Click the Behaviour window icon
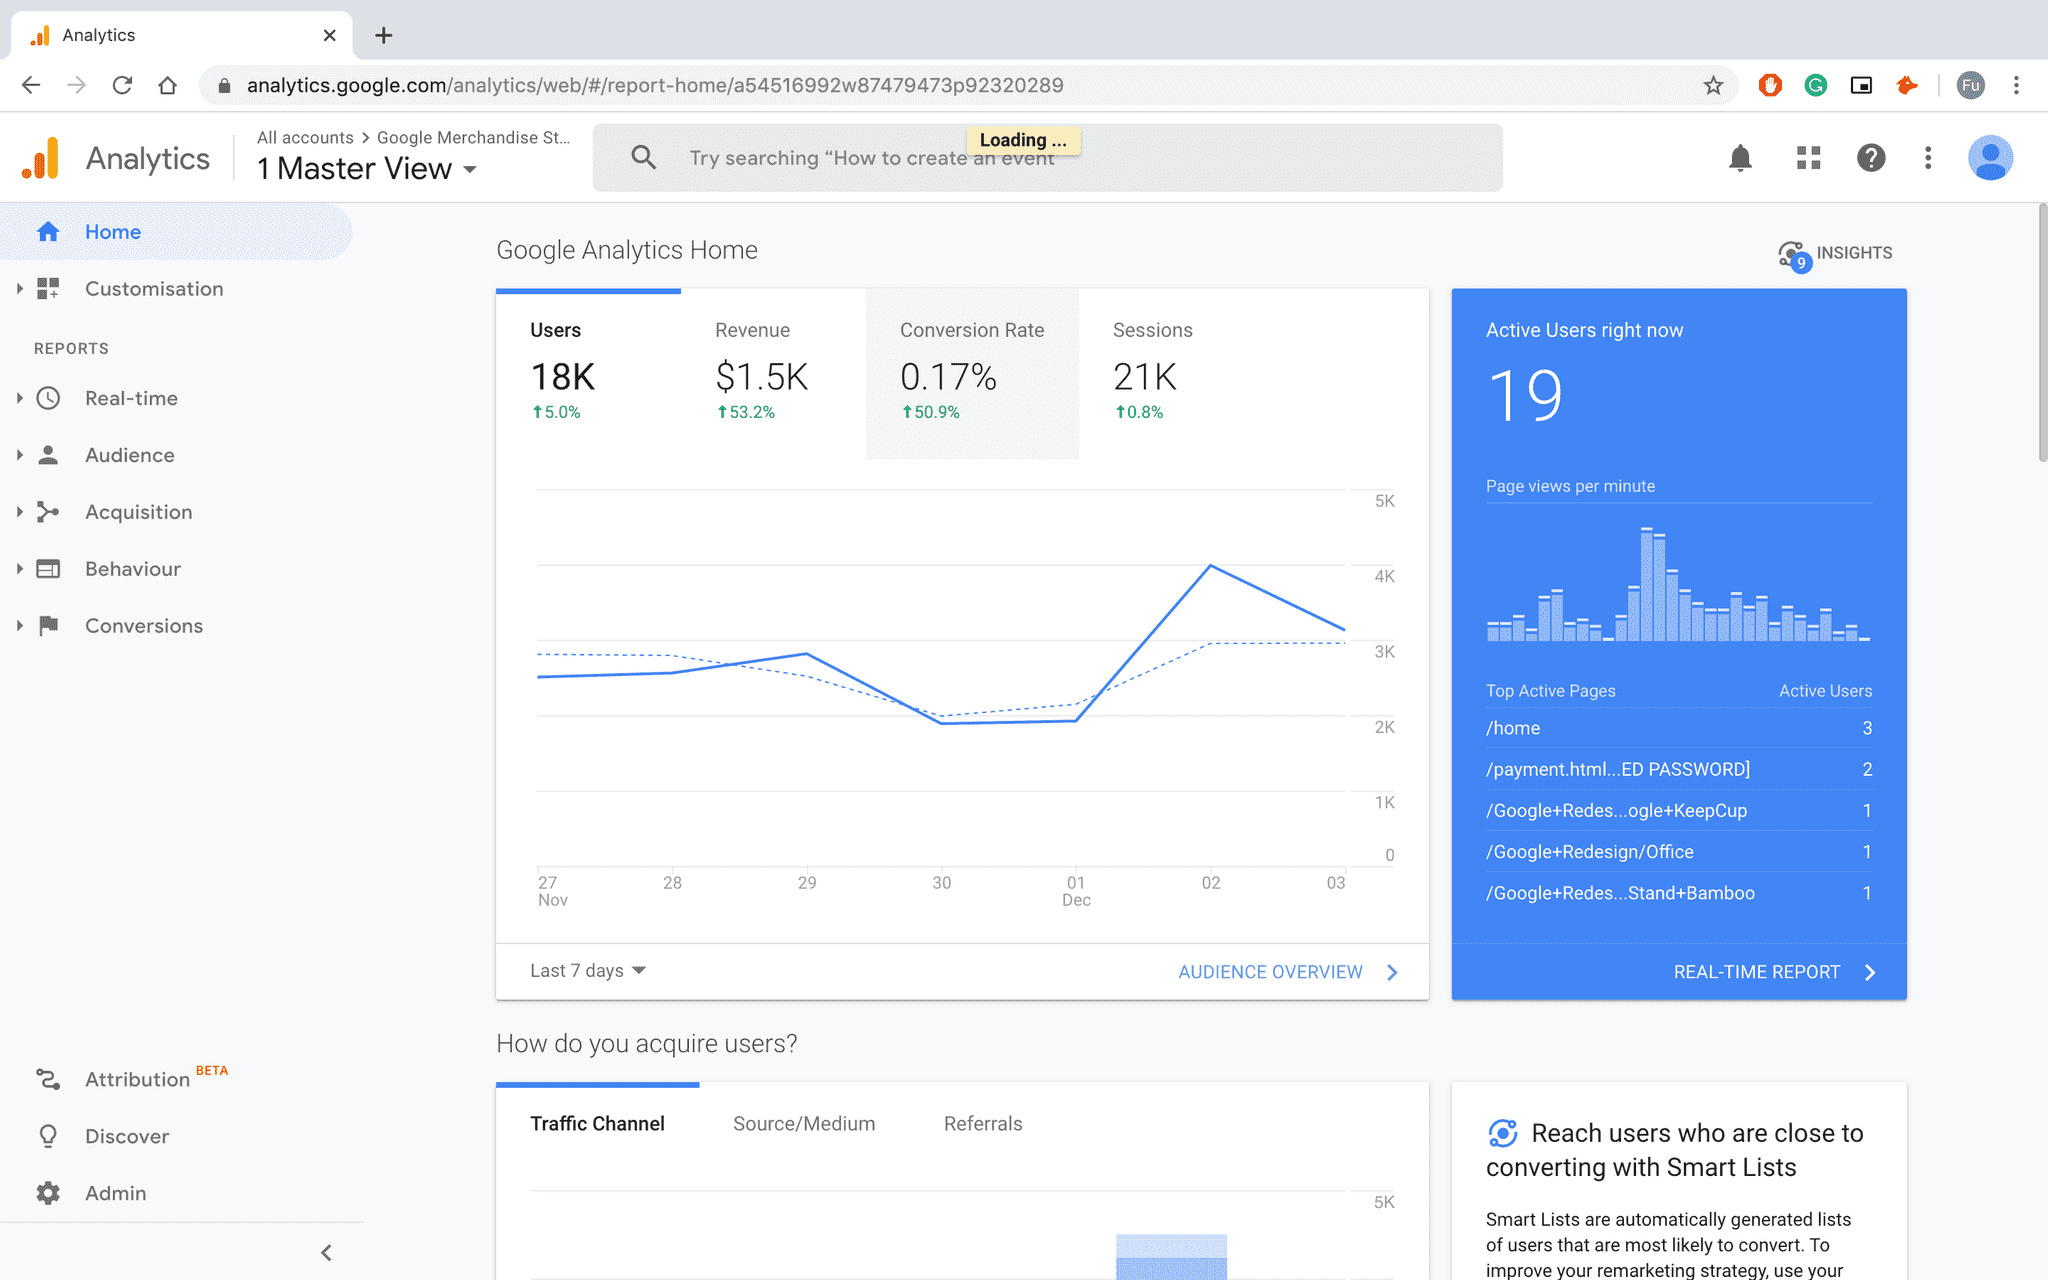 pos(48,569)
